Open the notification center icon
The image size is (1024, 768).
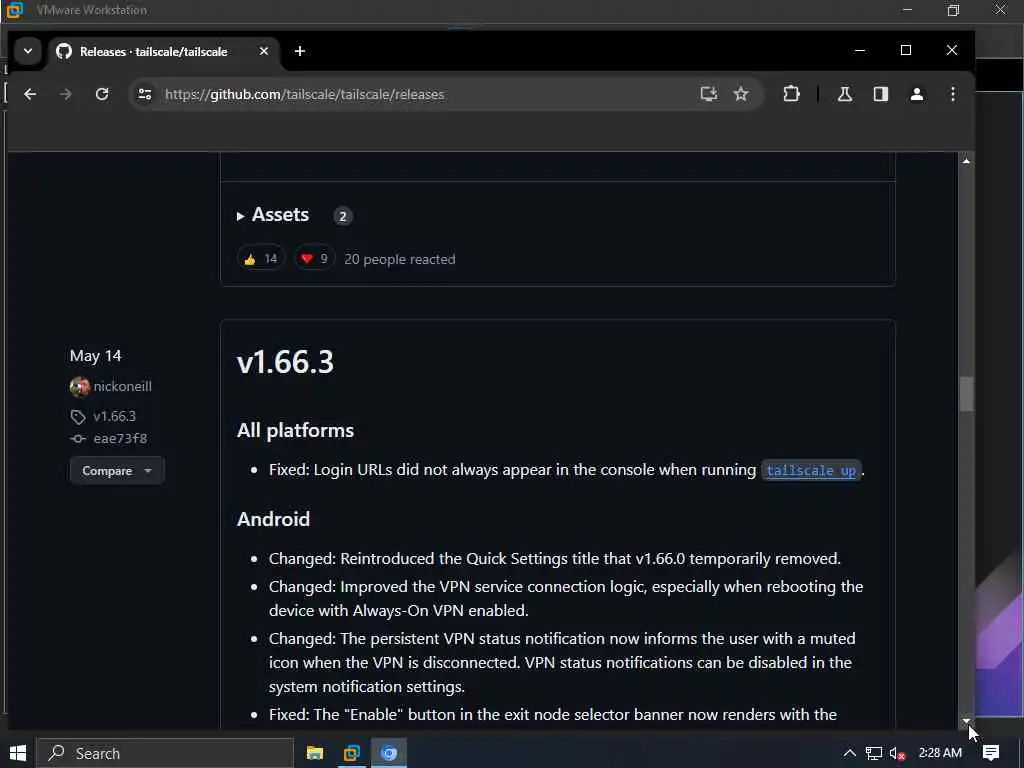point(991,753)
